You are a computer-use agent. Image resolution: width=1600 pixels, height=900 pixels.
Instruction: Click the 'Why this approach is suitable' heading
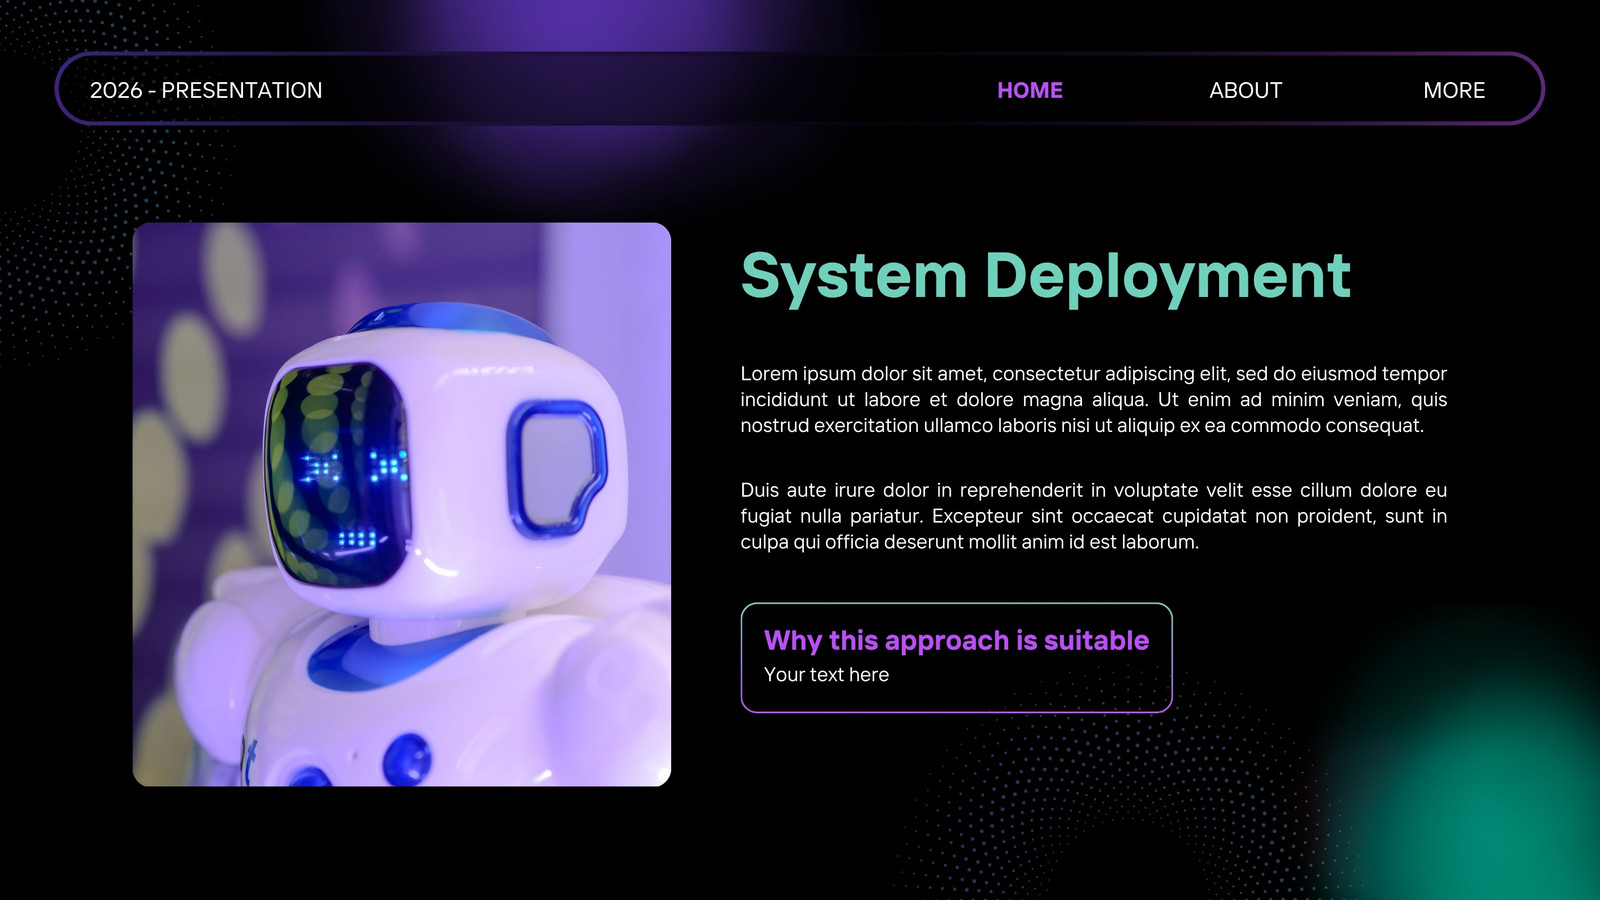[956, 640]
